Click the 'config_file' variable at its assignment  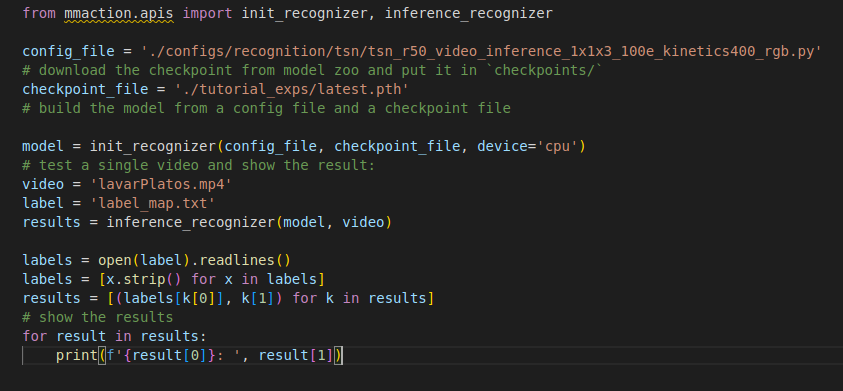(x=68, y=52)
